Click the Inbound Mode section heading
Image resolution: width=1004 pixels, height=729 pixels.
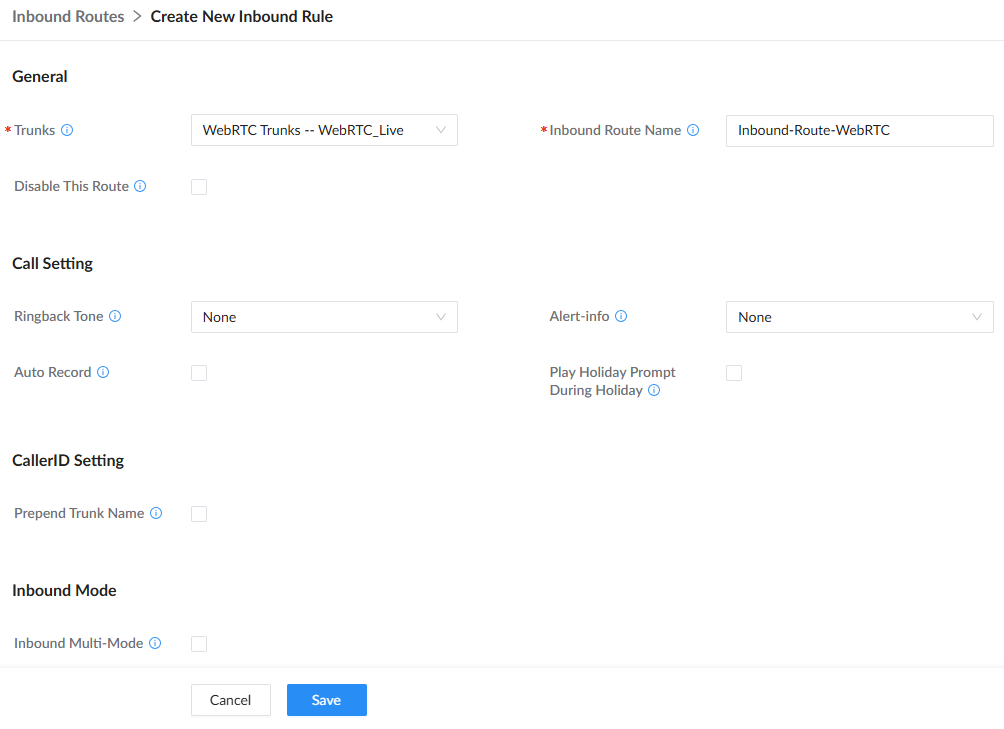(64, 591)
